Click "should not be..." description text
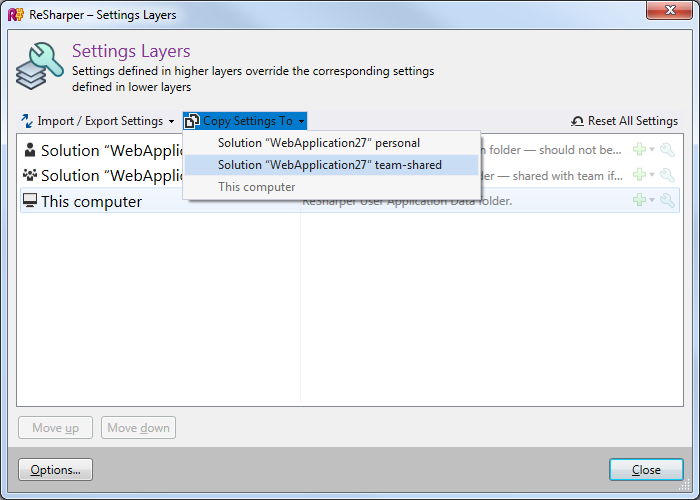 pos(580,150)
